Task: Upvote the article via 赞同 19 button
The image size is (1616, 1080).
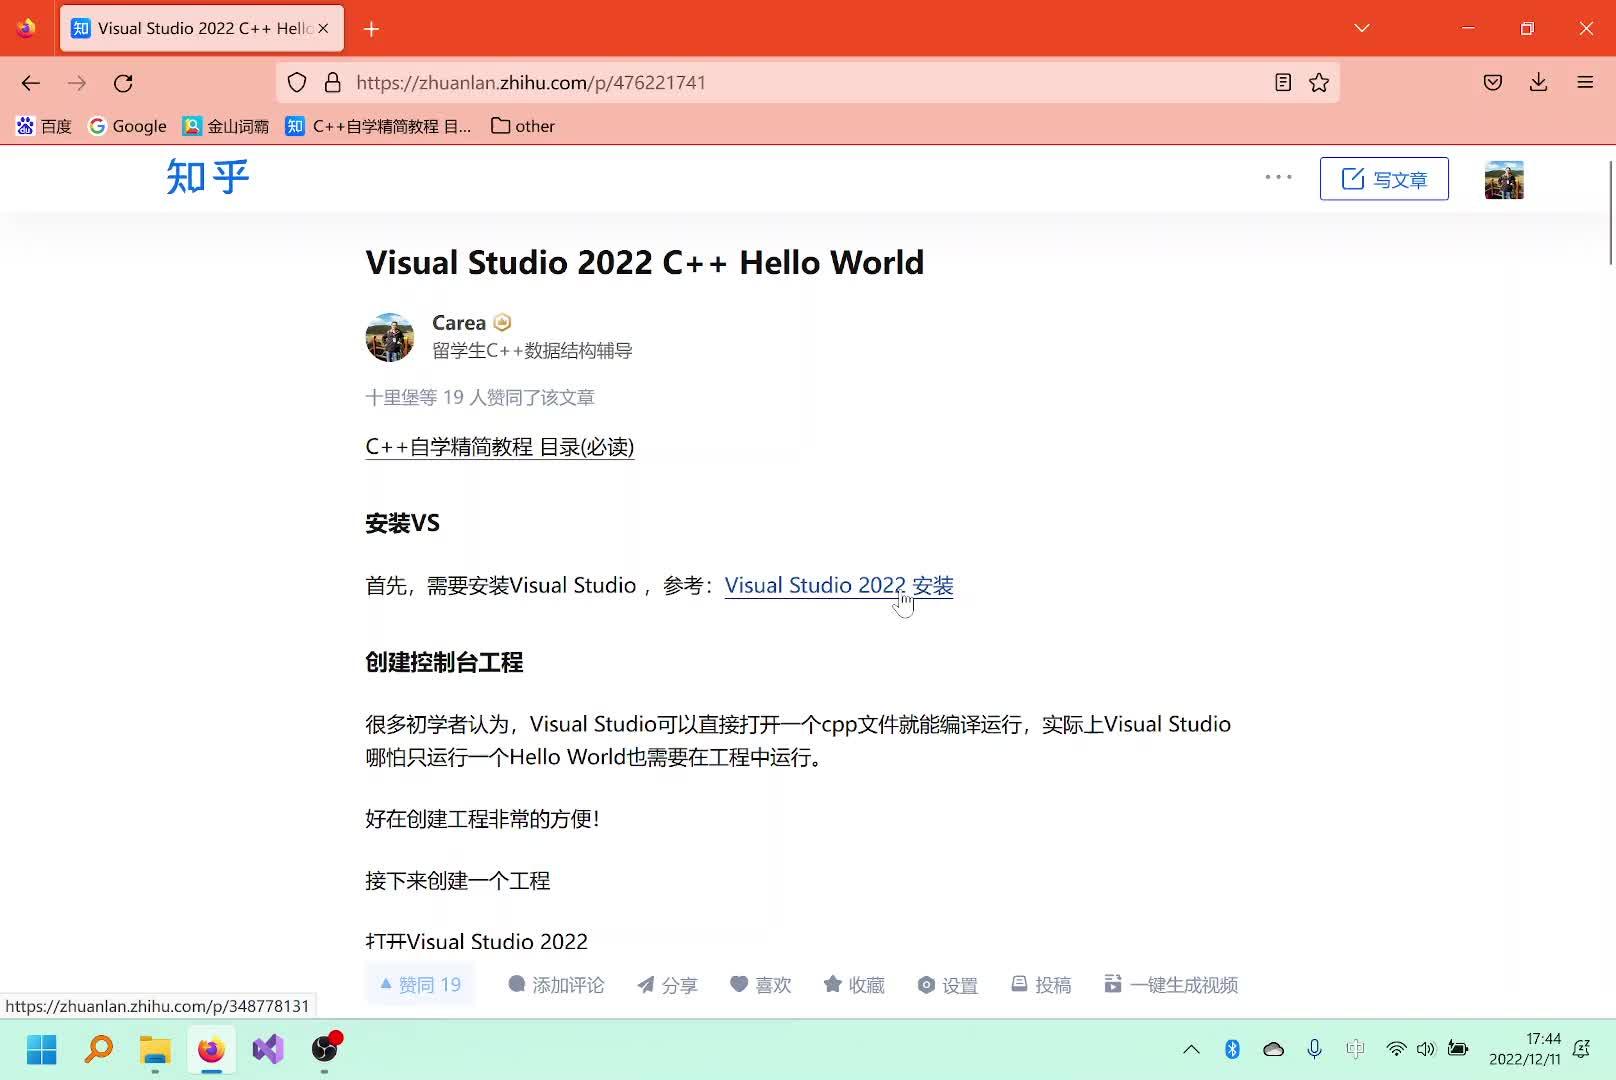Action: pyautogui.click(x=419, y=984)
